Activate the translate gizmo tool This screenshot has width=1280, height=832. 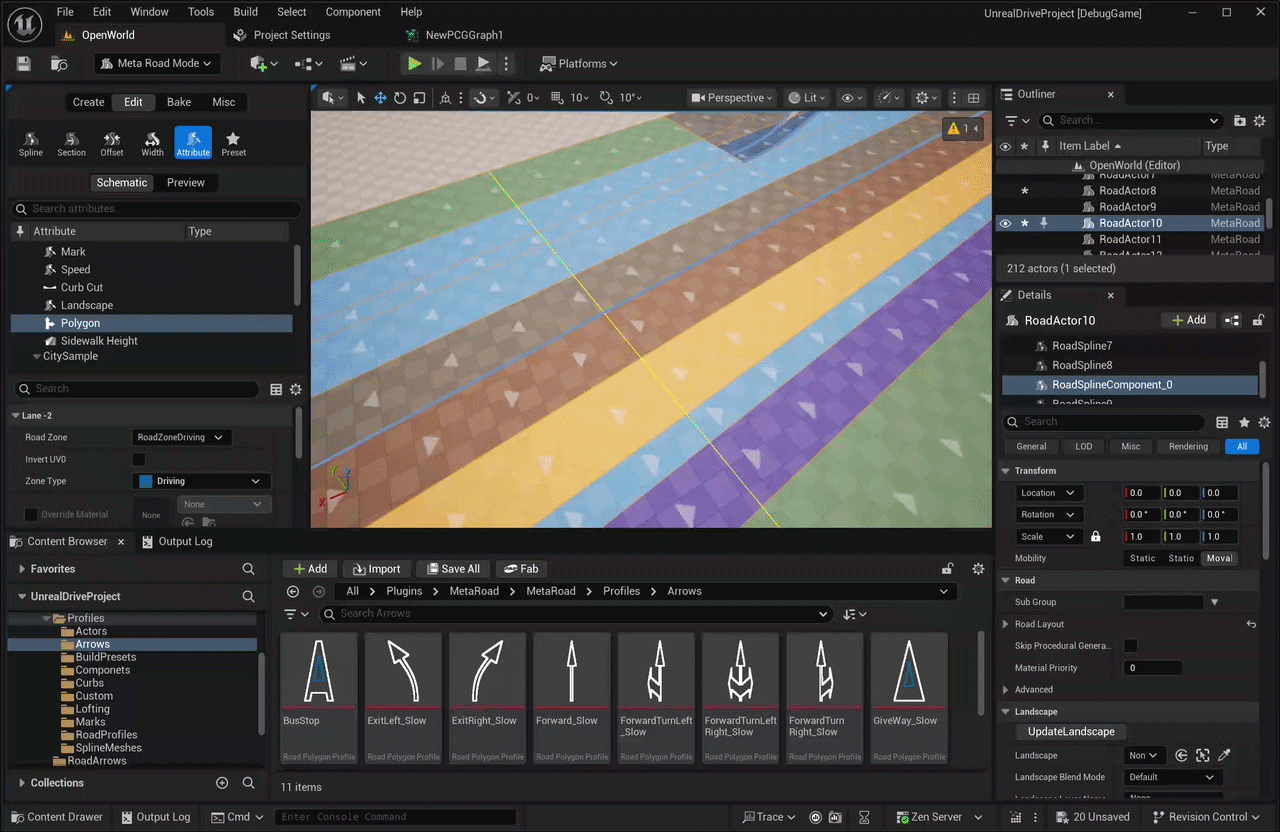(x=380, y=98)
